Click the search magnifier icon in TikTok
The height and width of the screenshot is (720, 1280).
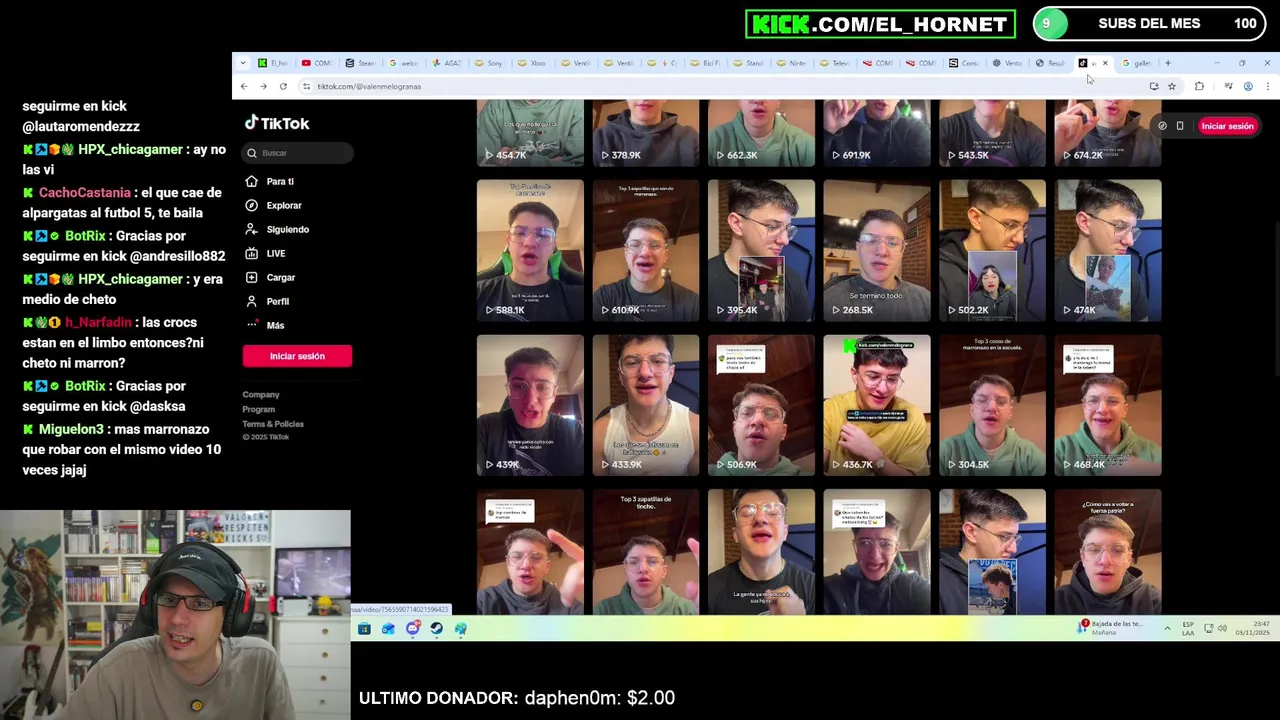(252, 153)
